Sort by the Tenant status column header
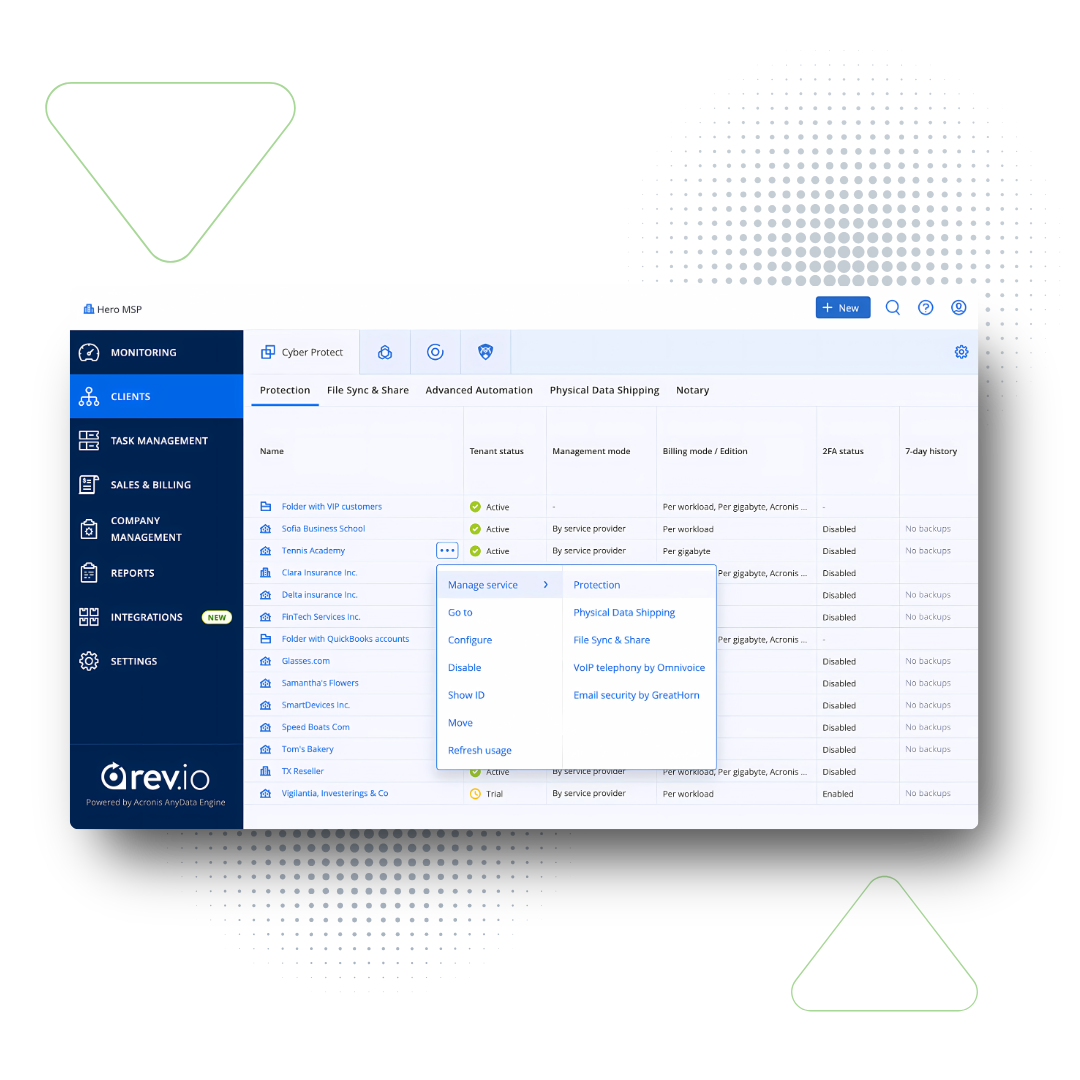This screenshot has width=1080, height=1080. (x=496, y=451)
